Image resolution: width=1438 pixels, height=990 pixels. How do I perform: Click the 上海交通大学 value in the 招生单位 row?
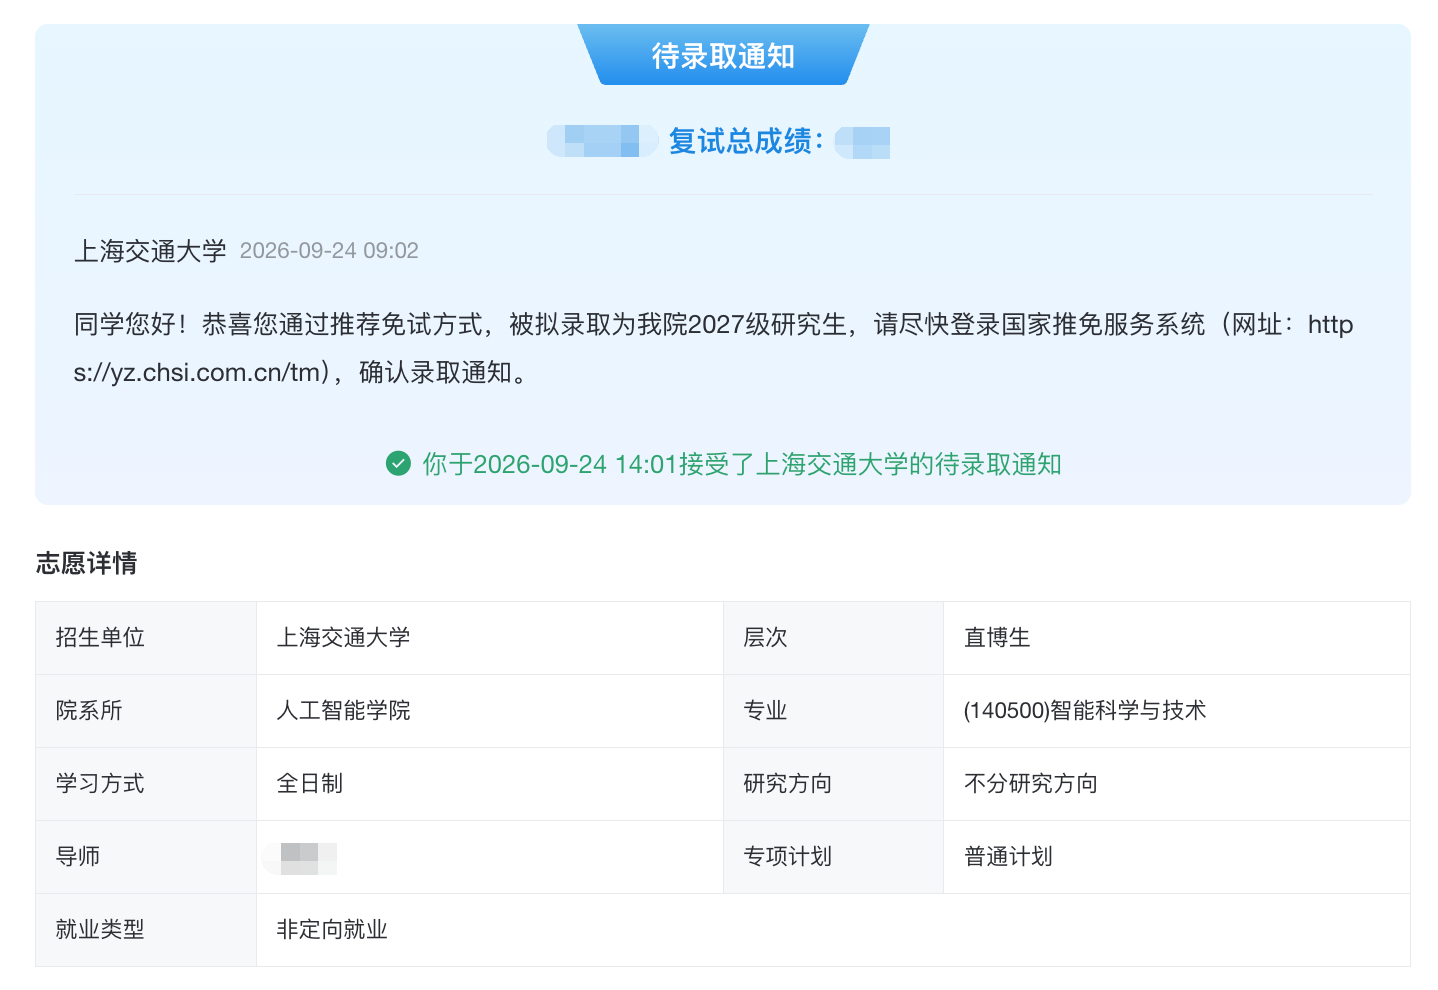(x=490, y=638)
